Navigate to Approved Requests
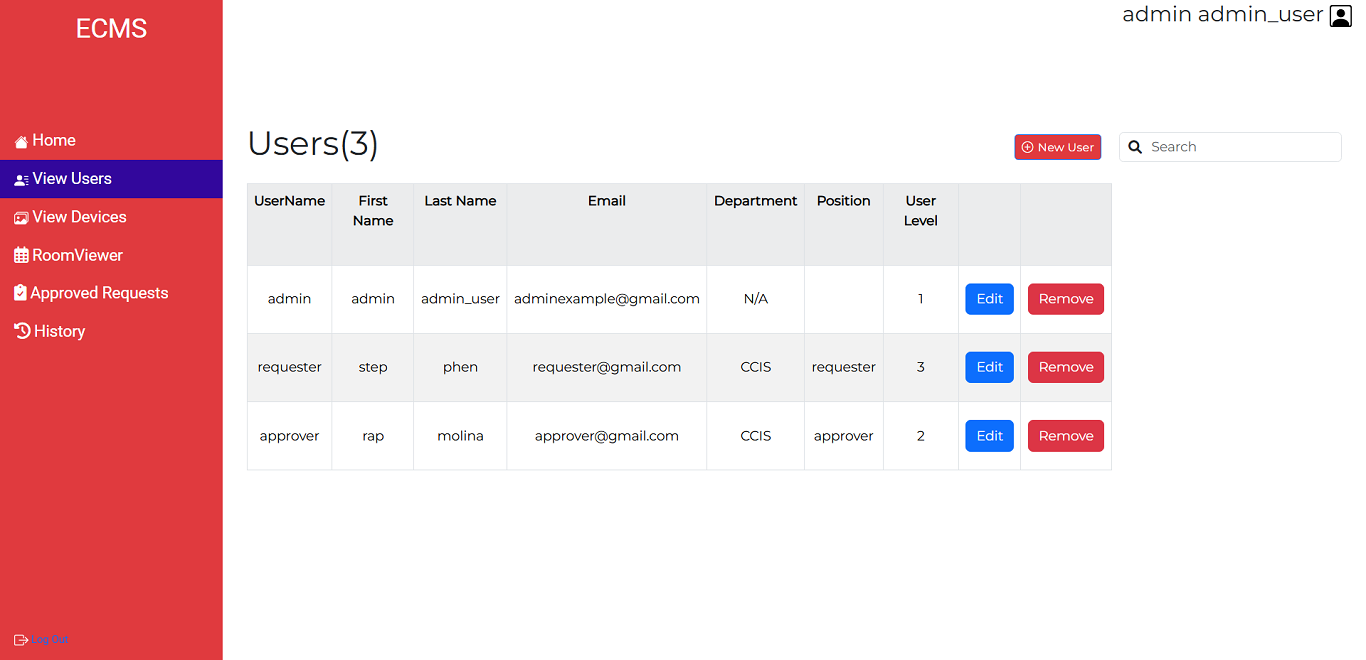Image resolution: width=1366 pixels, height=660 pixels. tap(111, 293)
